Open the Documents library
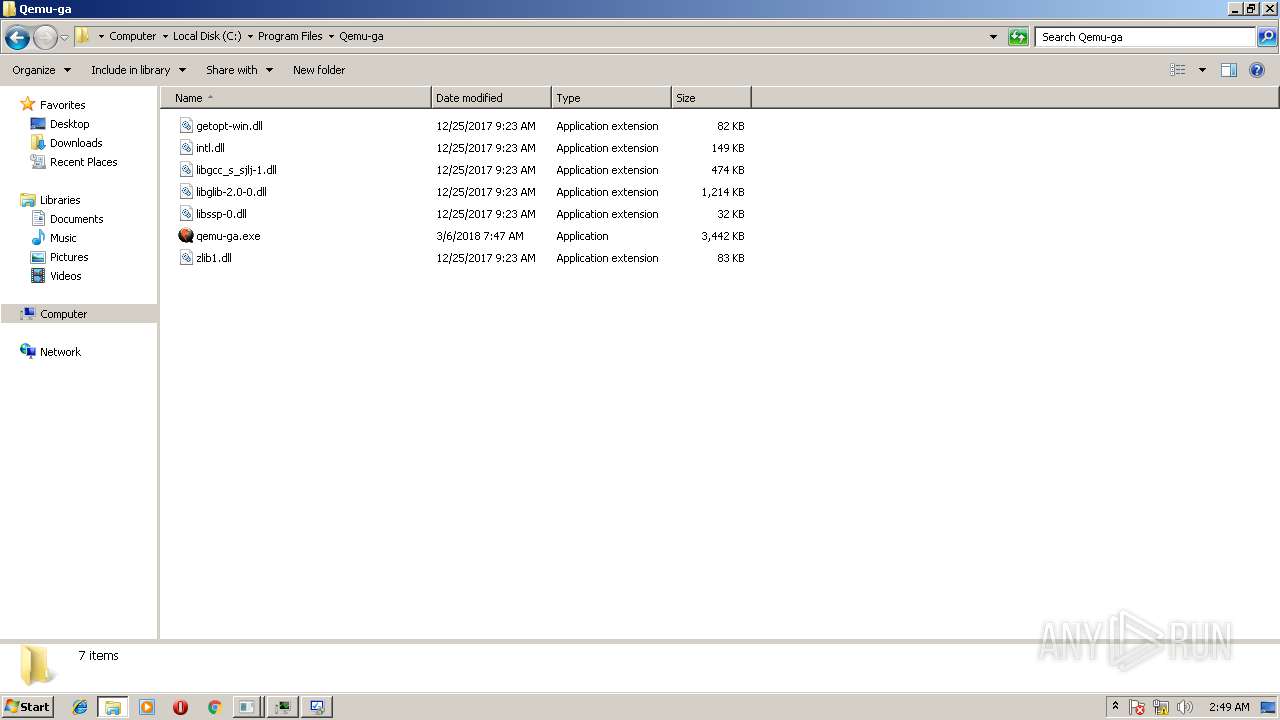This screenshot has width=1280, height=720. [76, 219]
